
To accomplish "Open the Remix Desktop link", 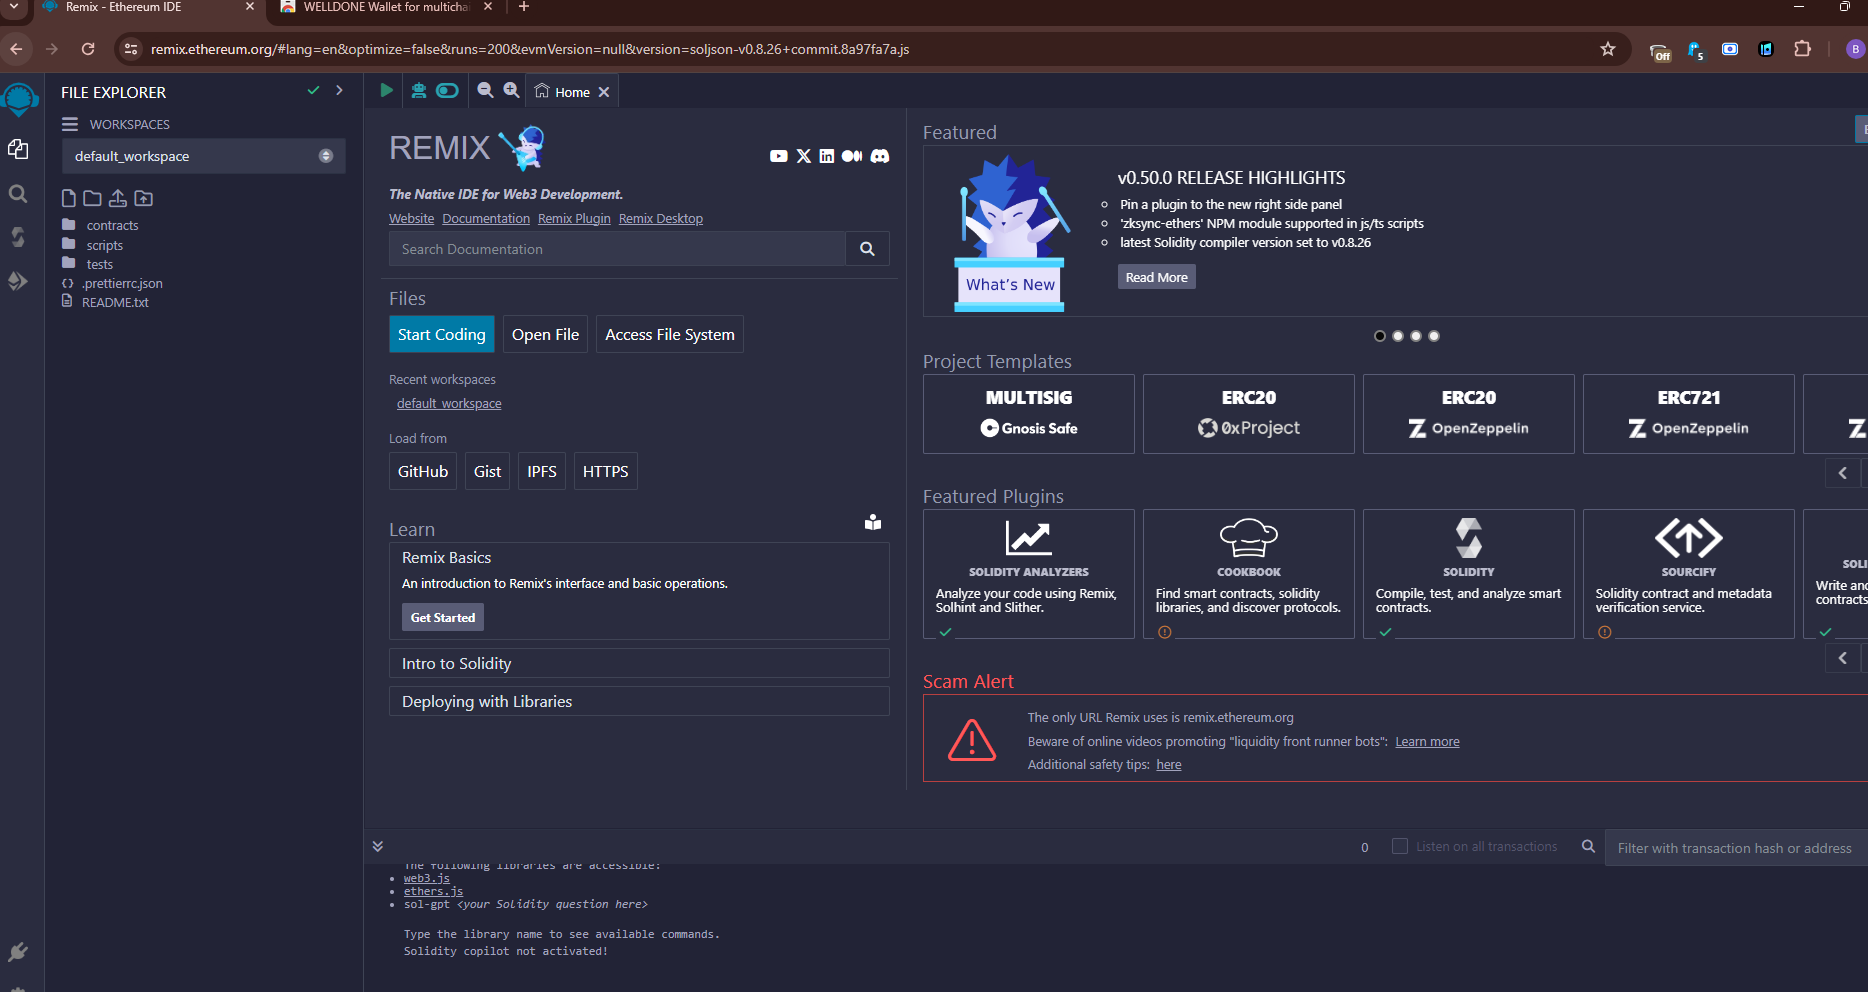I will (x=661, y=219).
